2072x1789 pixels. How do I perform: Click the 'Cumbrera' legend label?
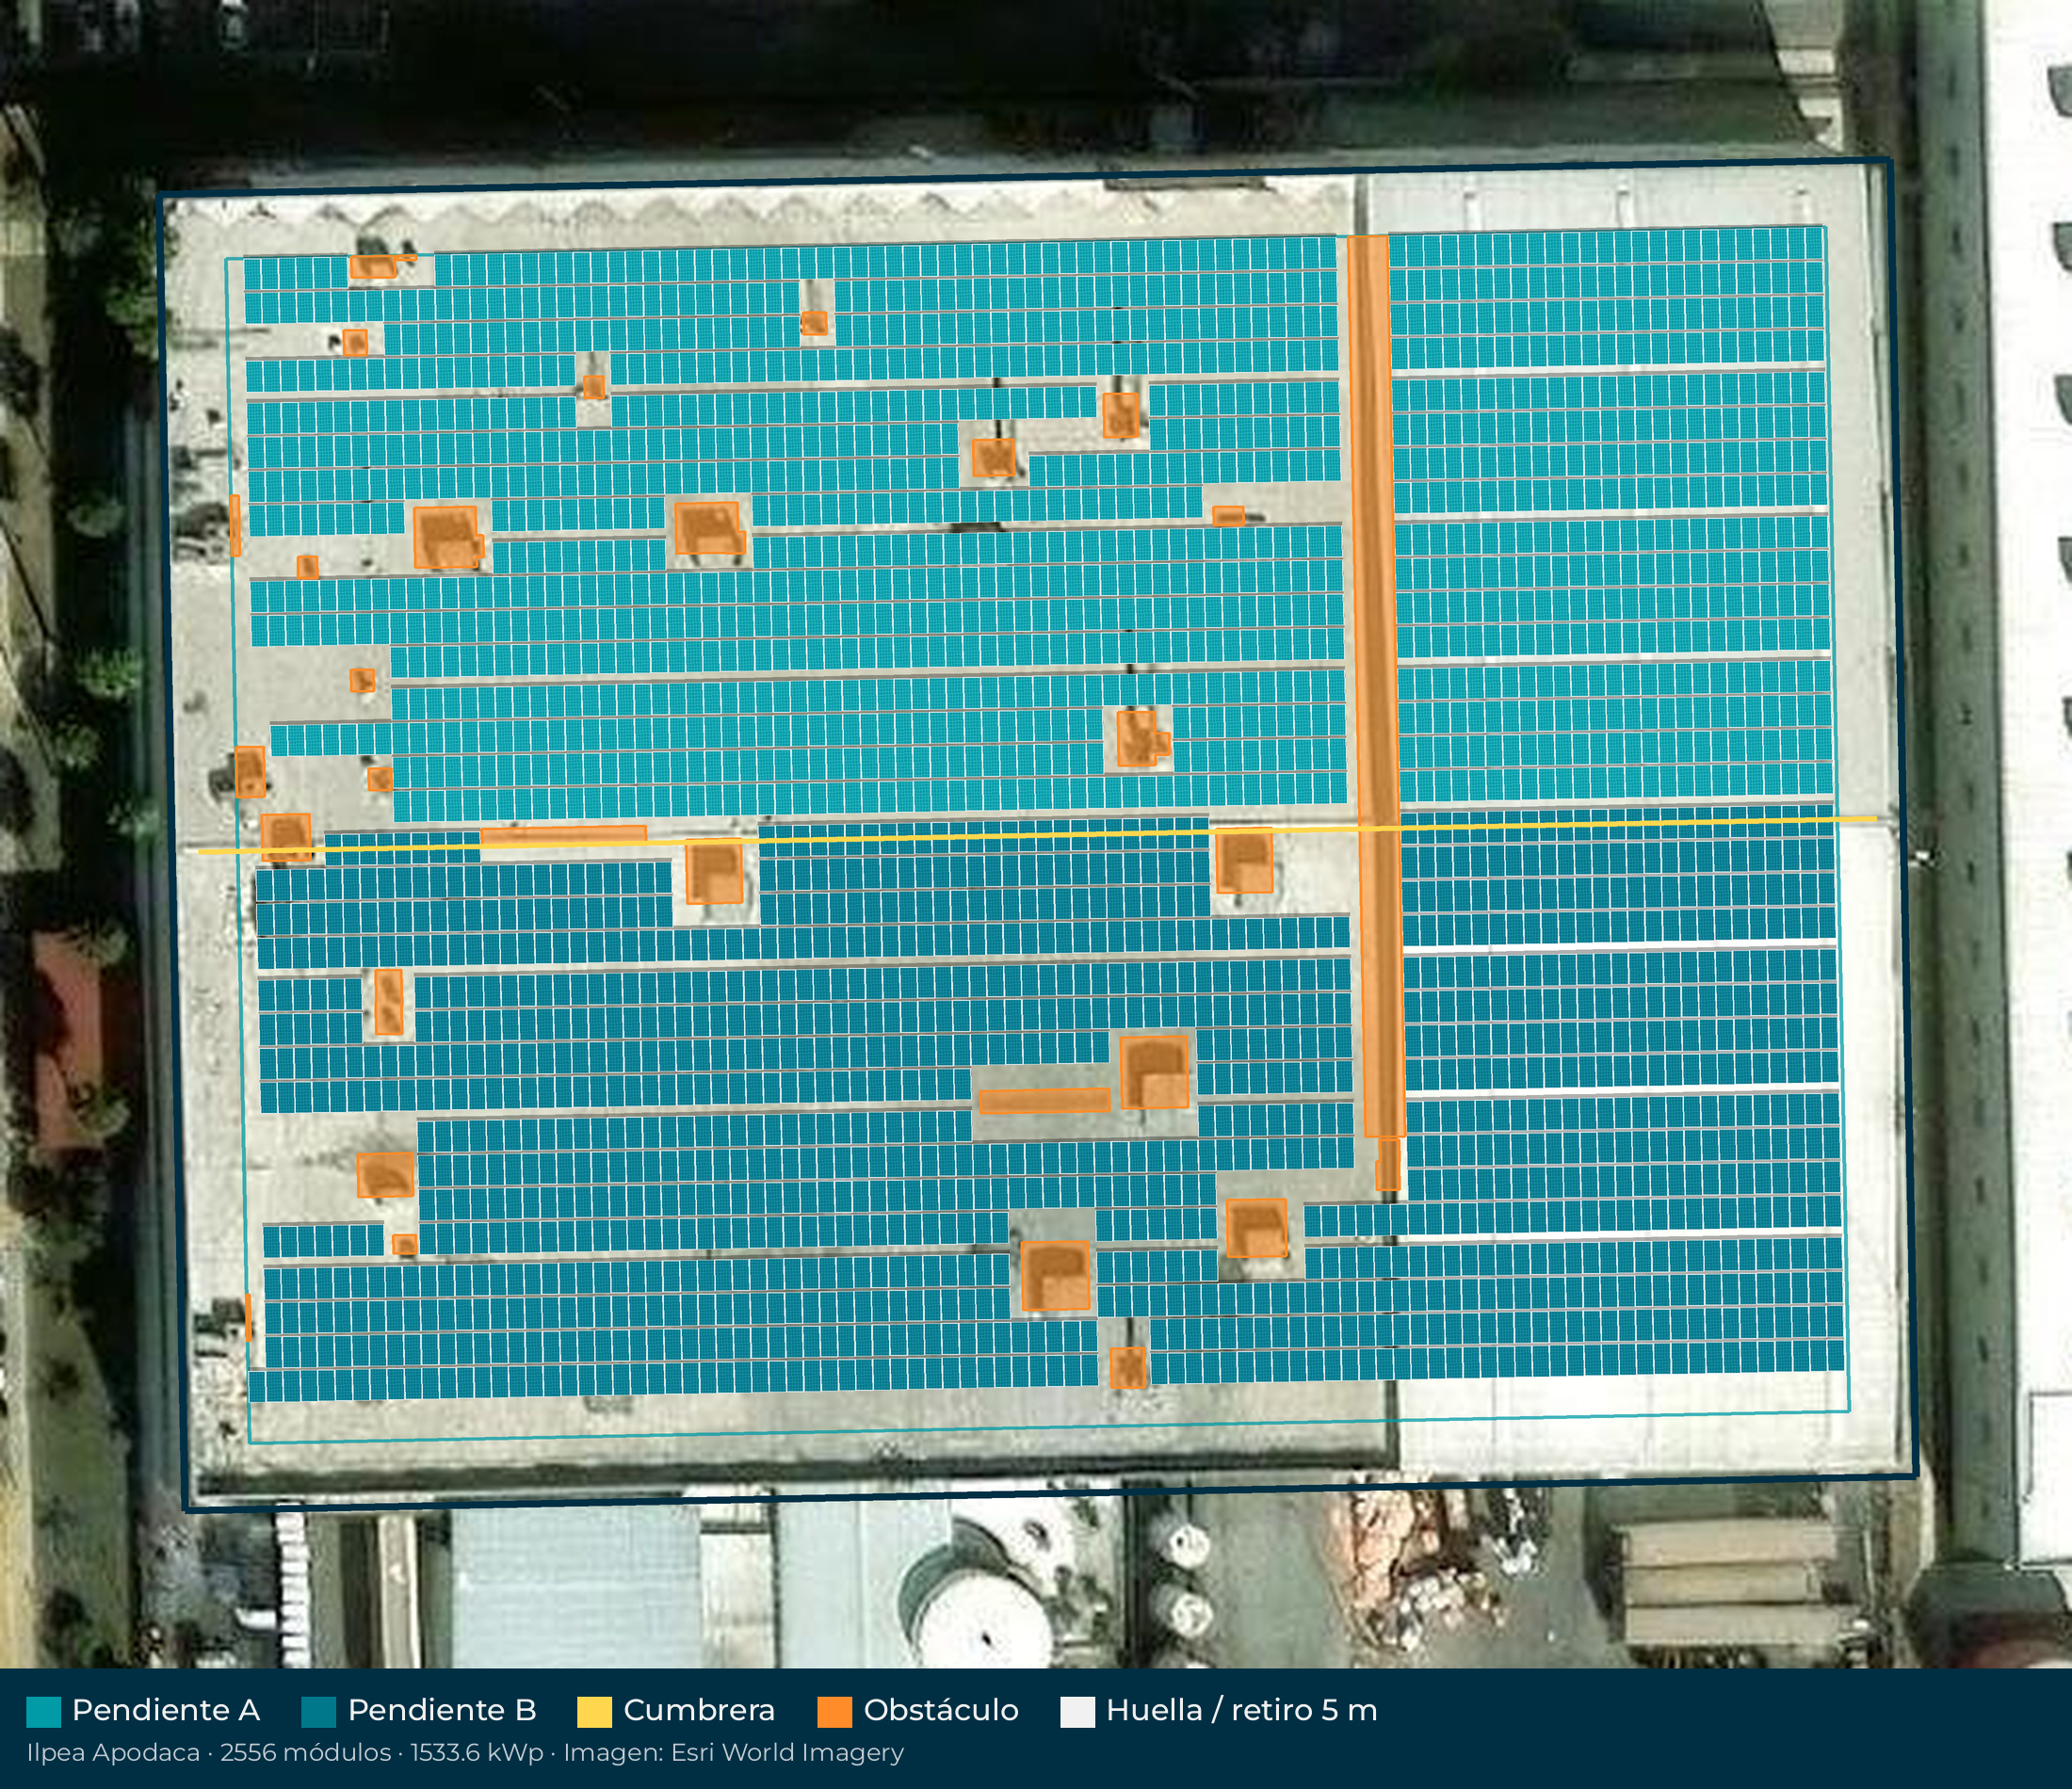[x=699, y=1710]
